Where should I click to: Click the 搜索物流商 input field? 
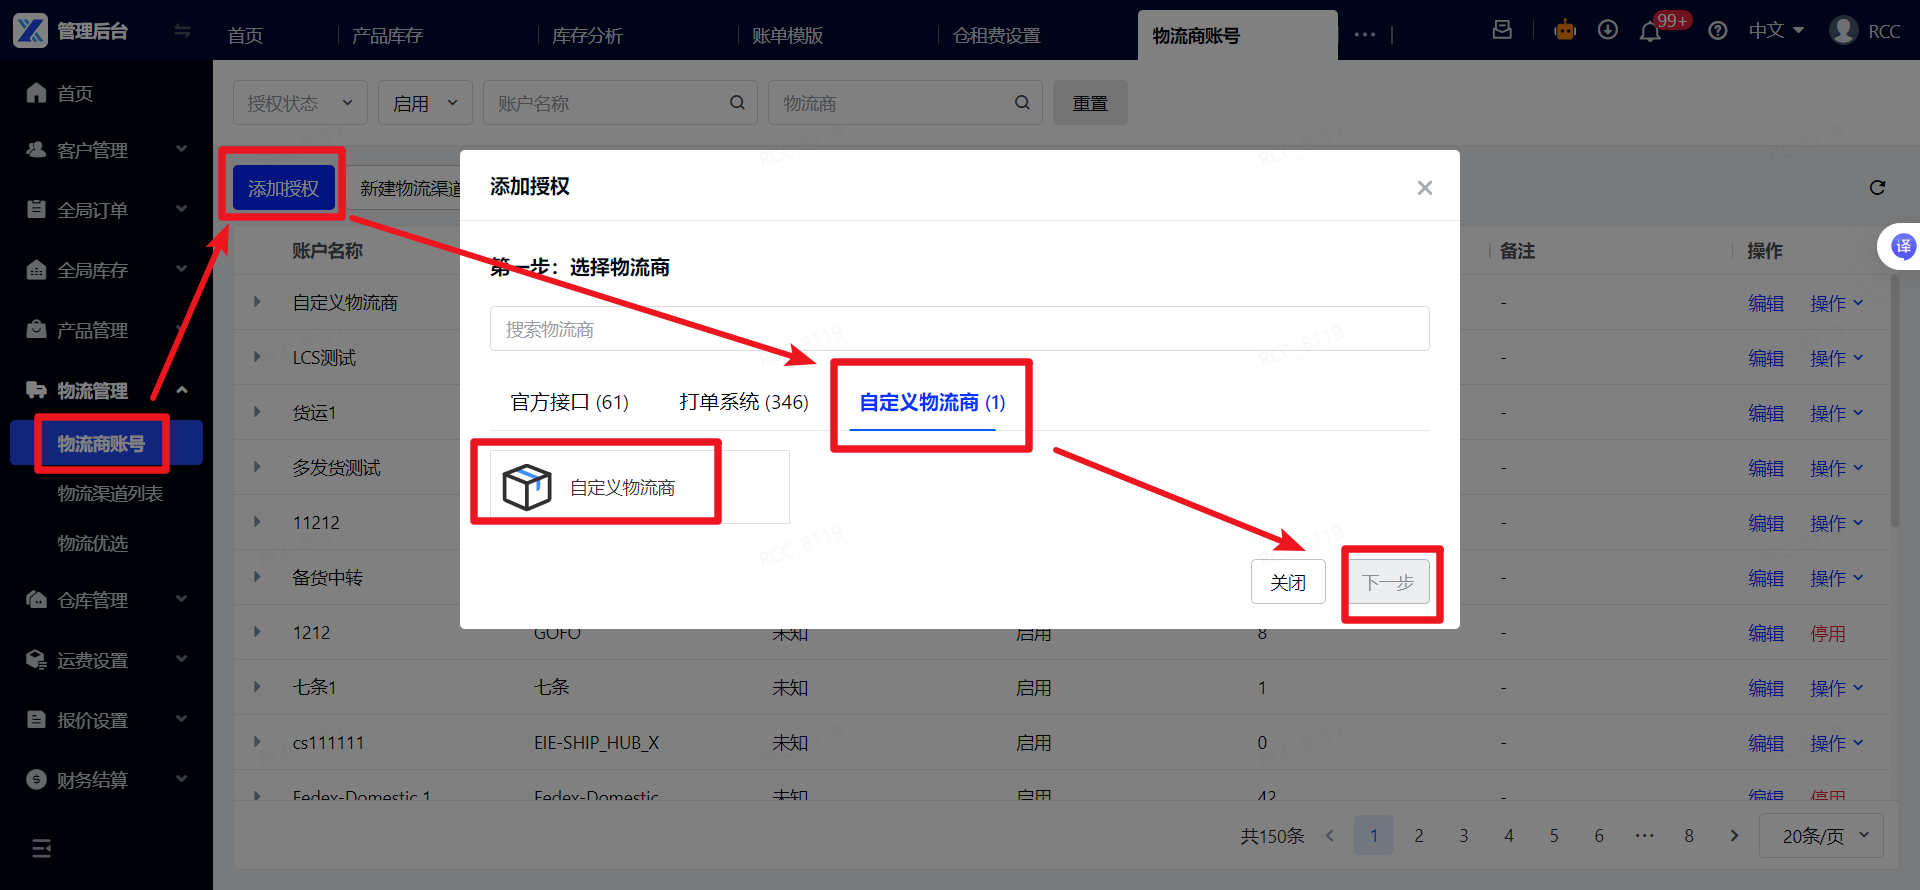click(x=960, y=329)
